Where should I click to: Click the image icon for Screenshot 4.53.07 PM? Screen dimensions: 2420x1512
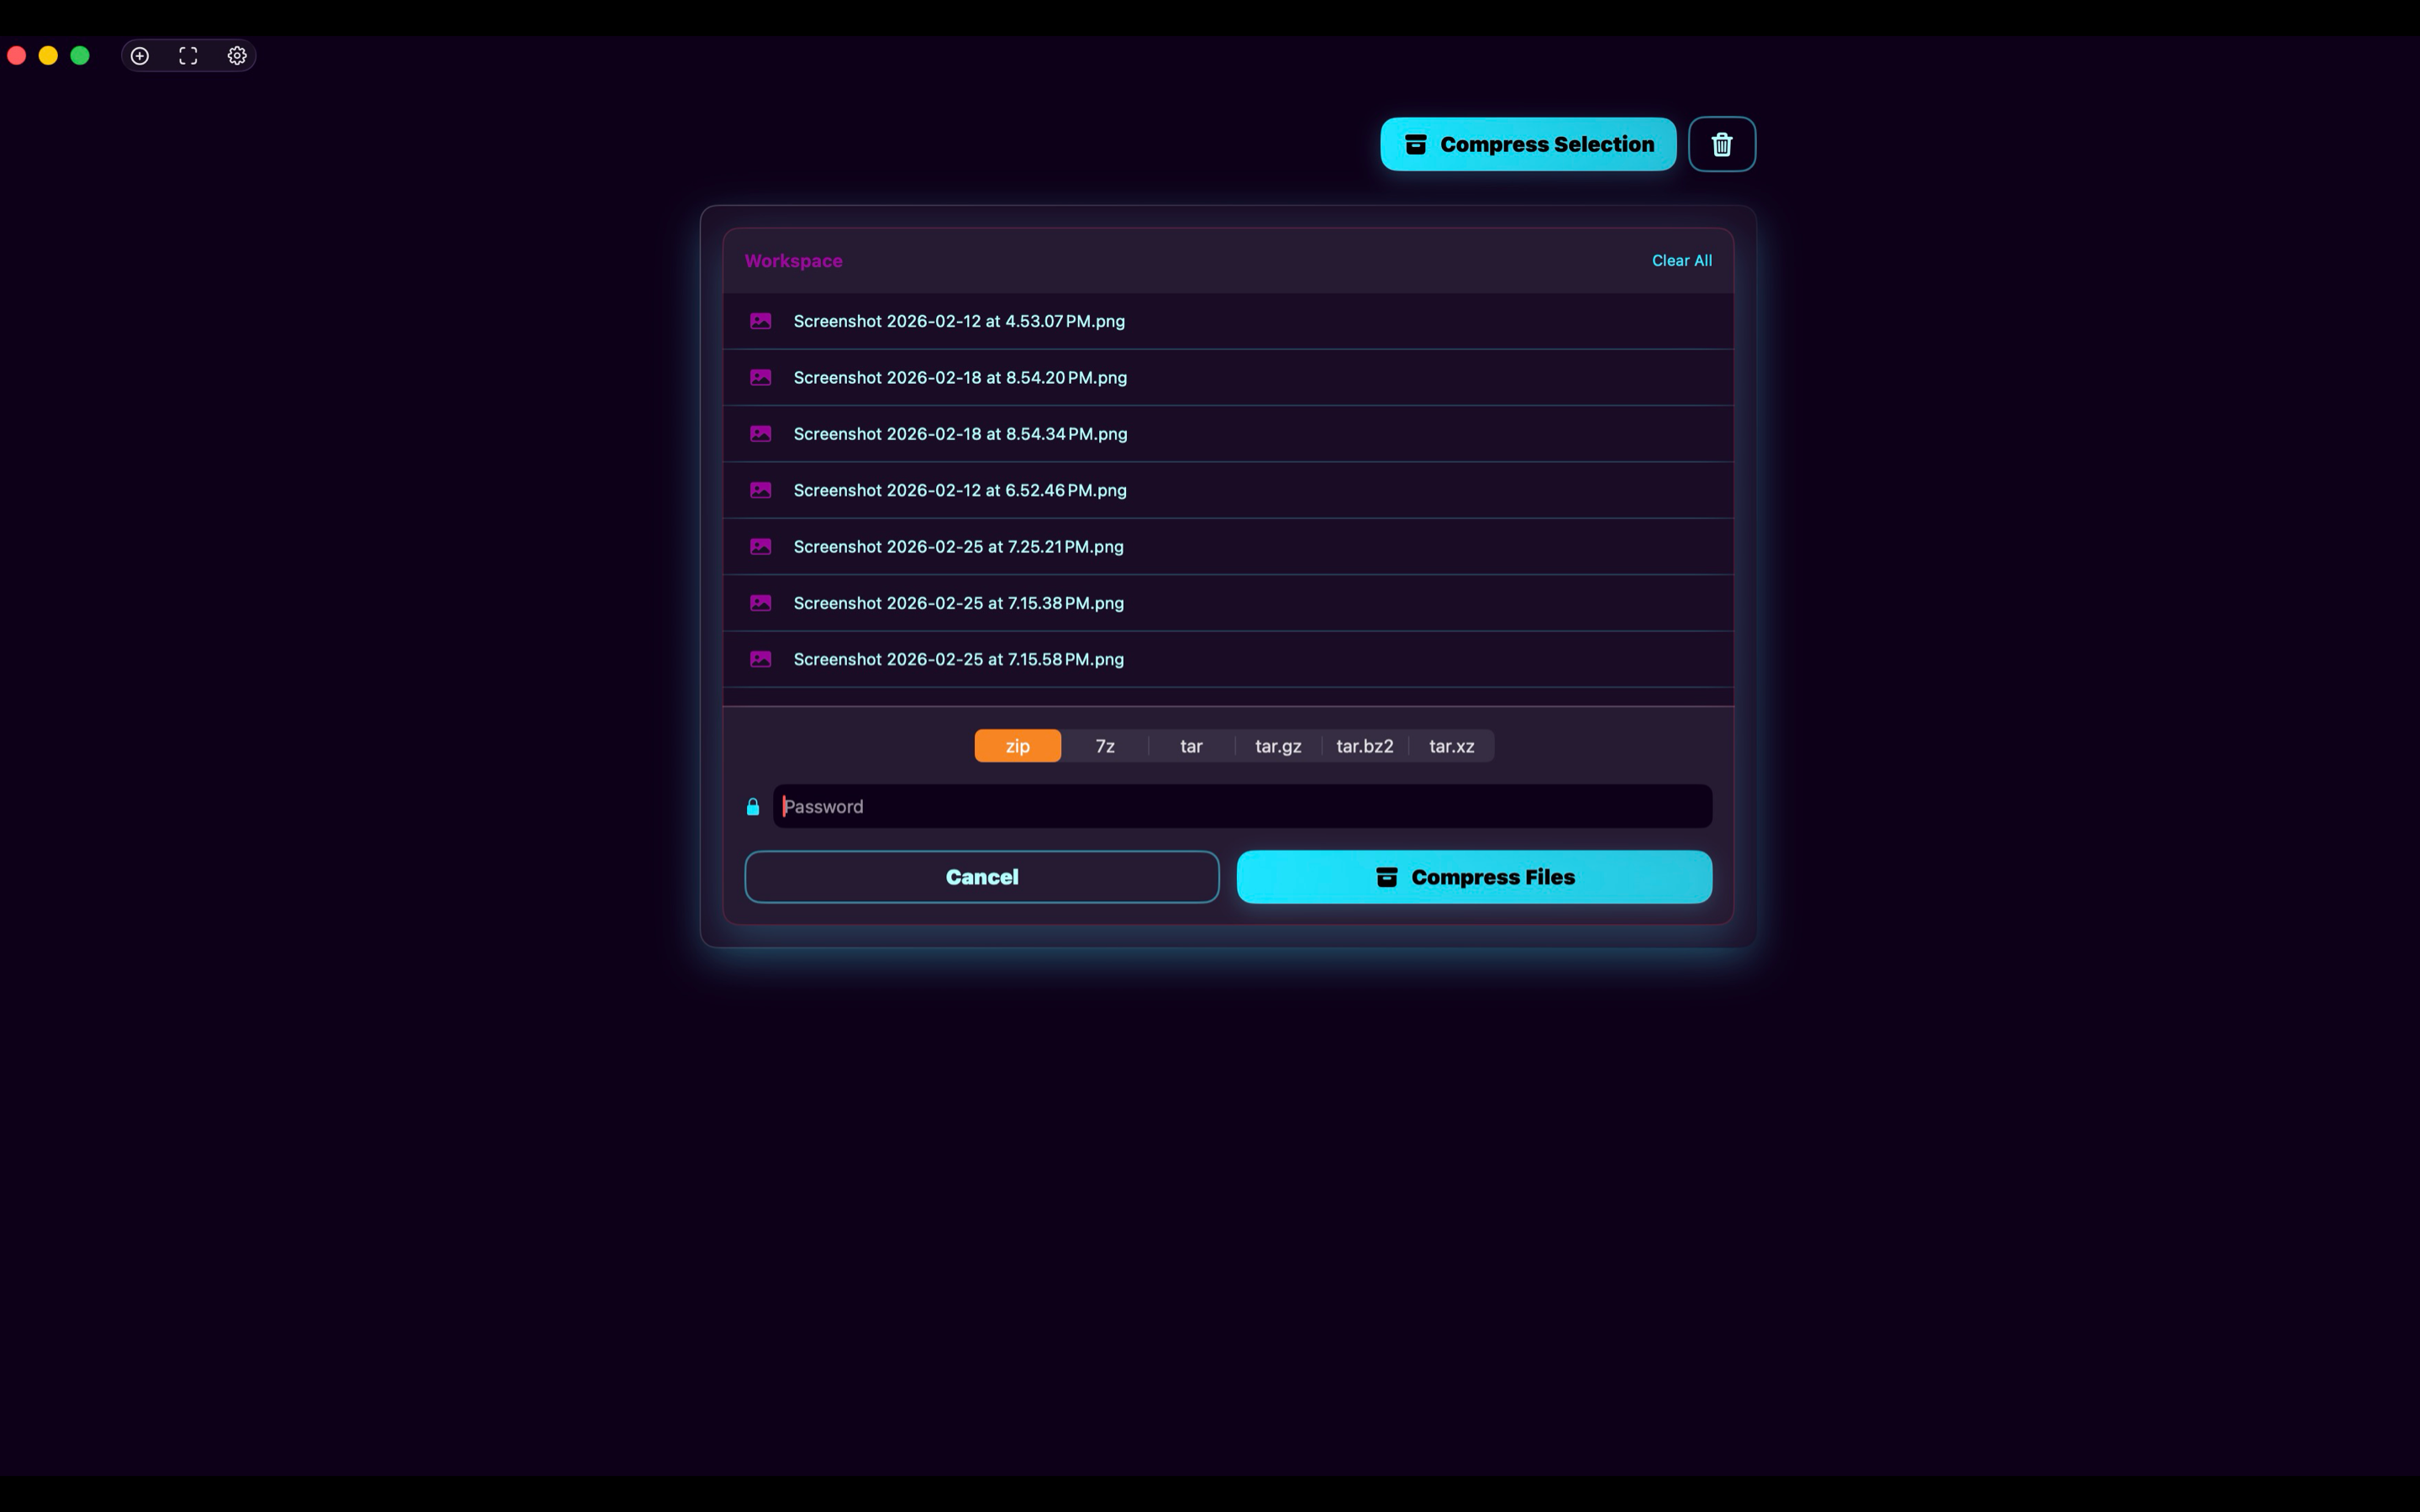[x=761, y=321]
